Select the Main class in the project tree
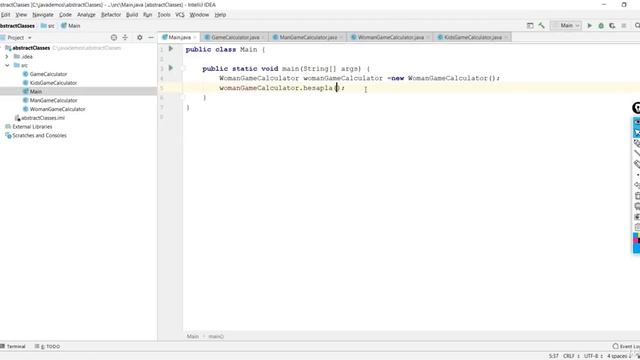640x360 pixels. (36, 91)
